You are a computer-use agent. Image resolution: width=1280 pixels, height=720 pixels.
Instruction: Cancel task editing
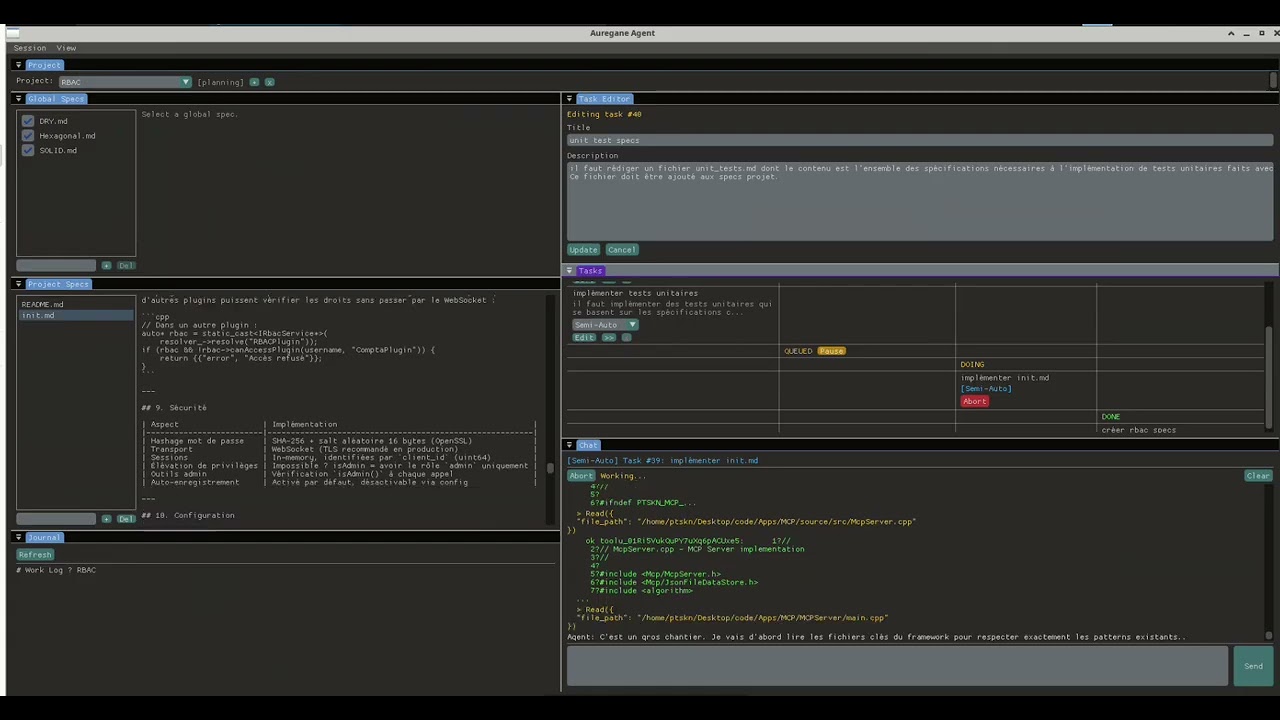tap(621, 250)
